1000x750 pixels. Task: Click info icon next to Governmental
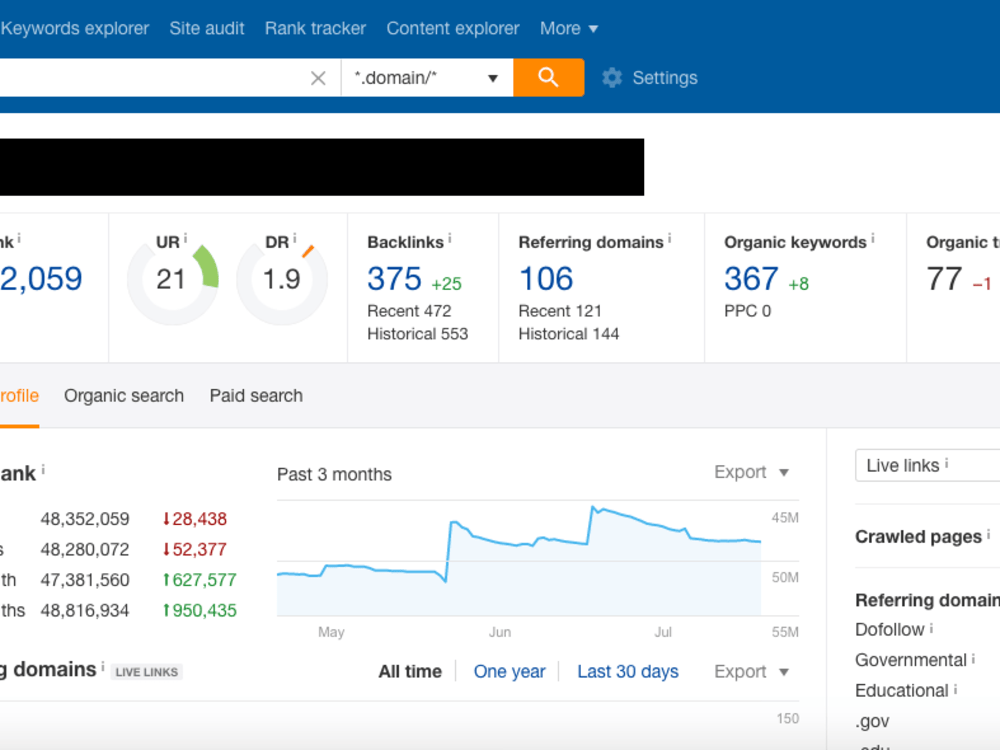tap(973, 658)
